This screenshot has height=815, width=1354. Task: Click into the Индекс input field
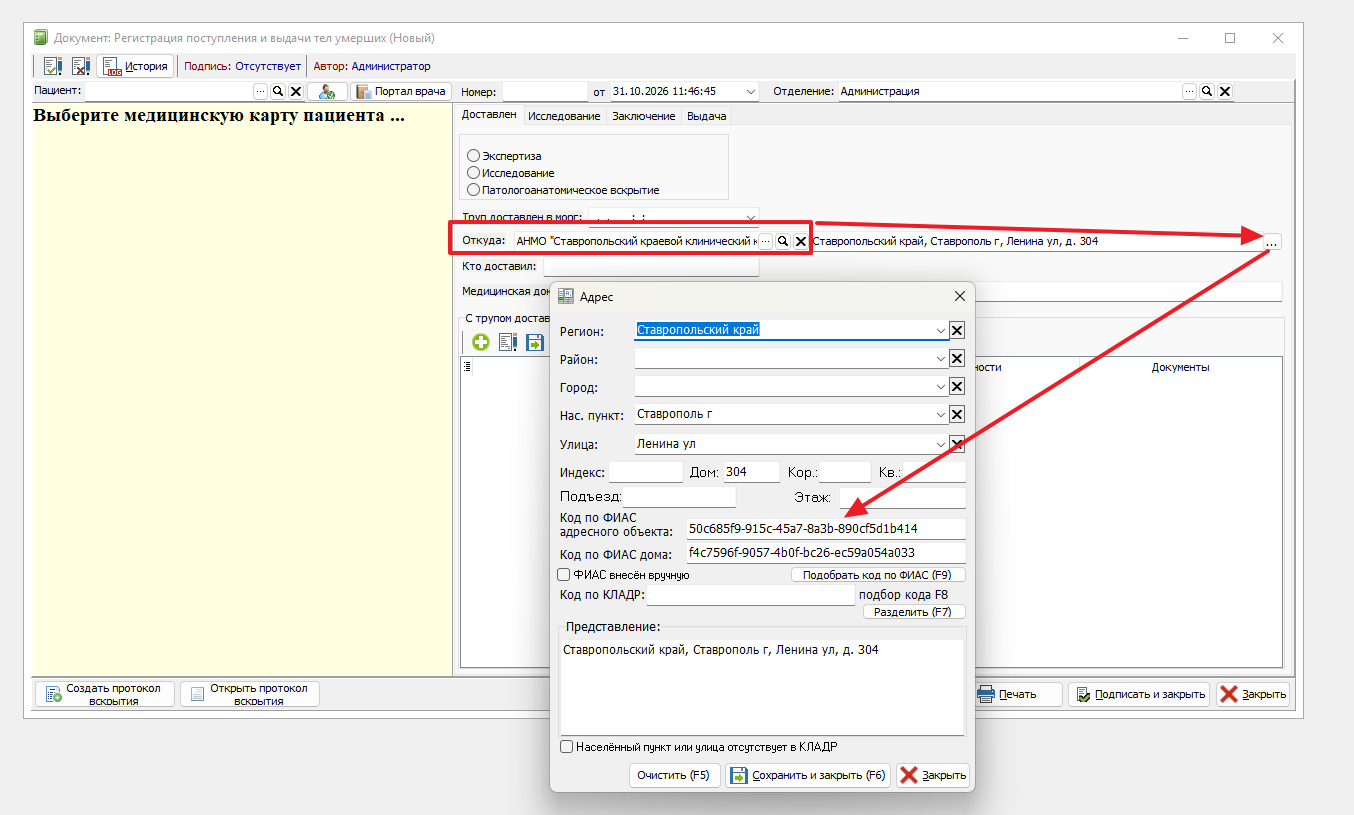coord(645,472)
